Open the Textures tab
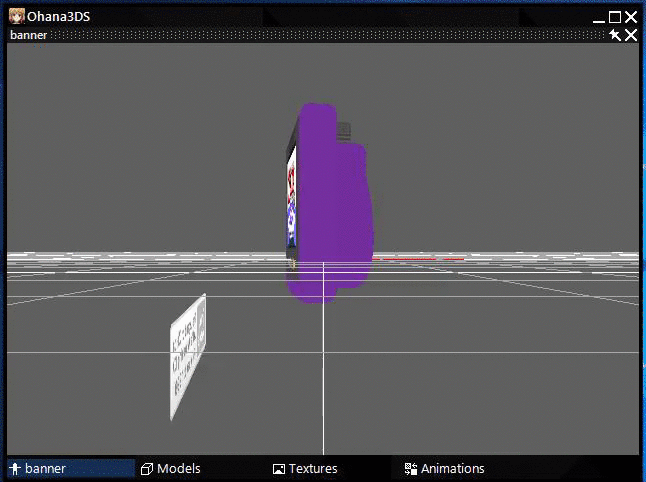The width and height of the screenshot is (646, 482). click(305, 468)
